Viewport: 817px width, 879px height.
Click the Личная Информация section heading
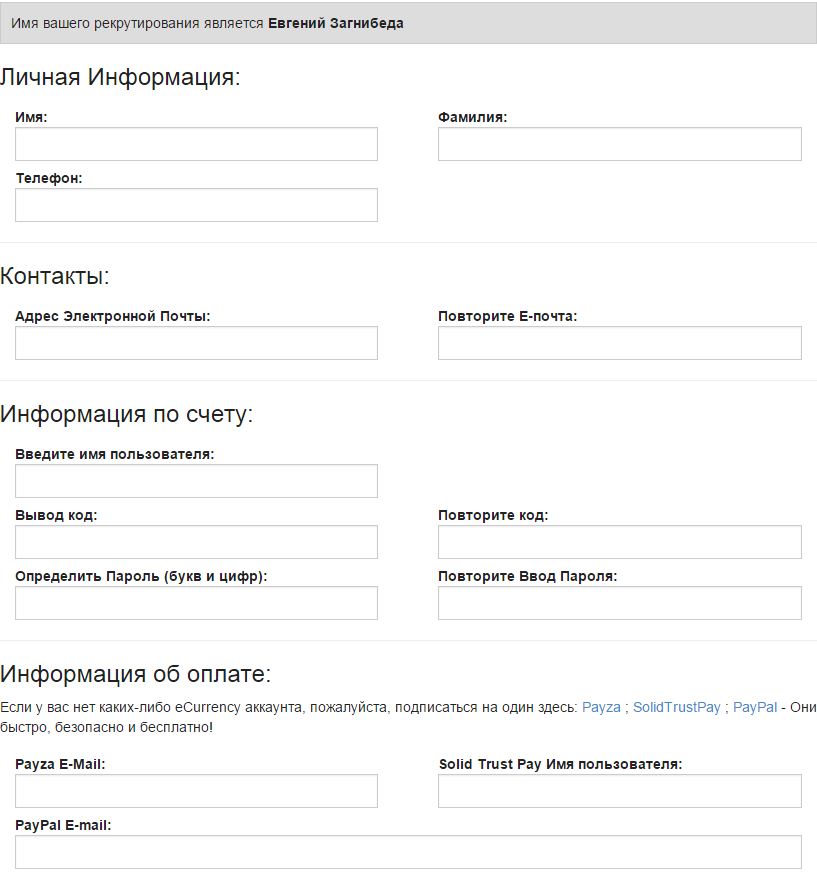click(x=120, y=77)
